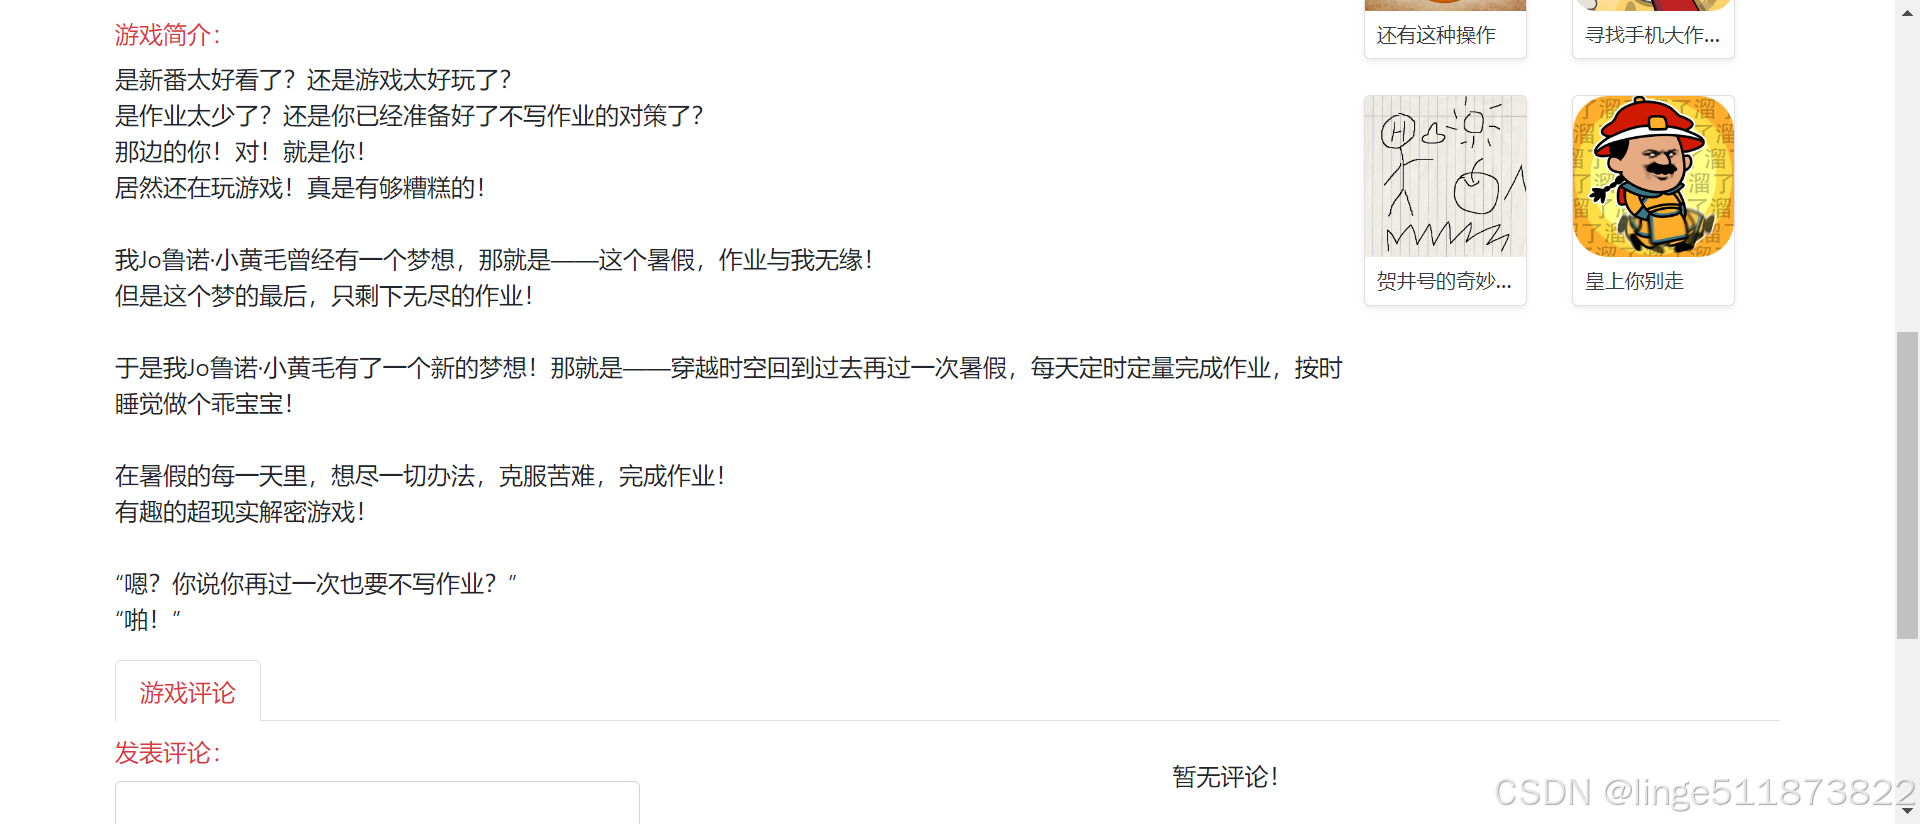Click the scrollbar up arrow

pos(1907,9)
